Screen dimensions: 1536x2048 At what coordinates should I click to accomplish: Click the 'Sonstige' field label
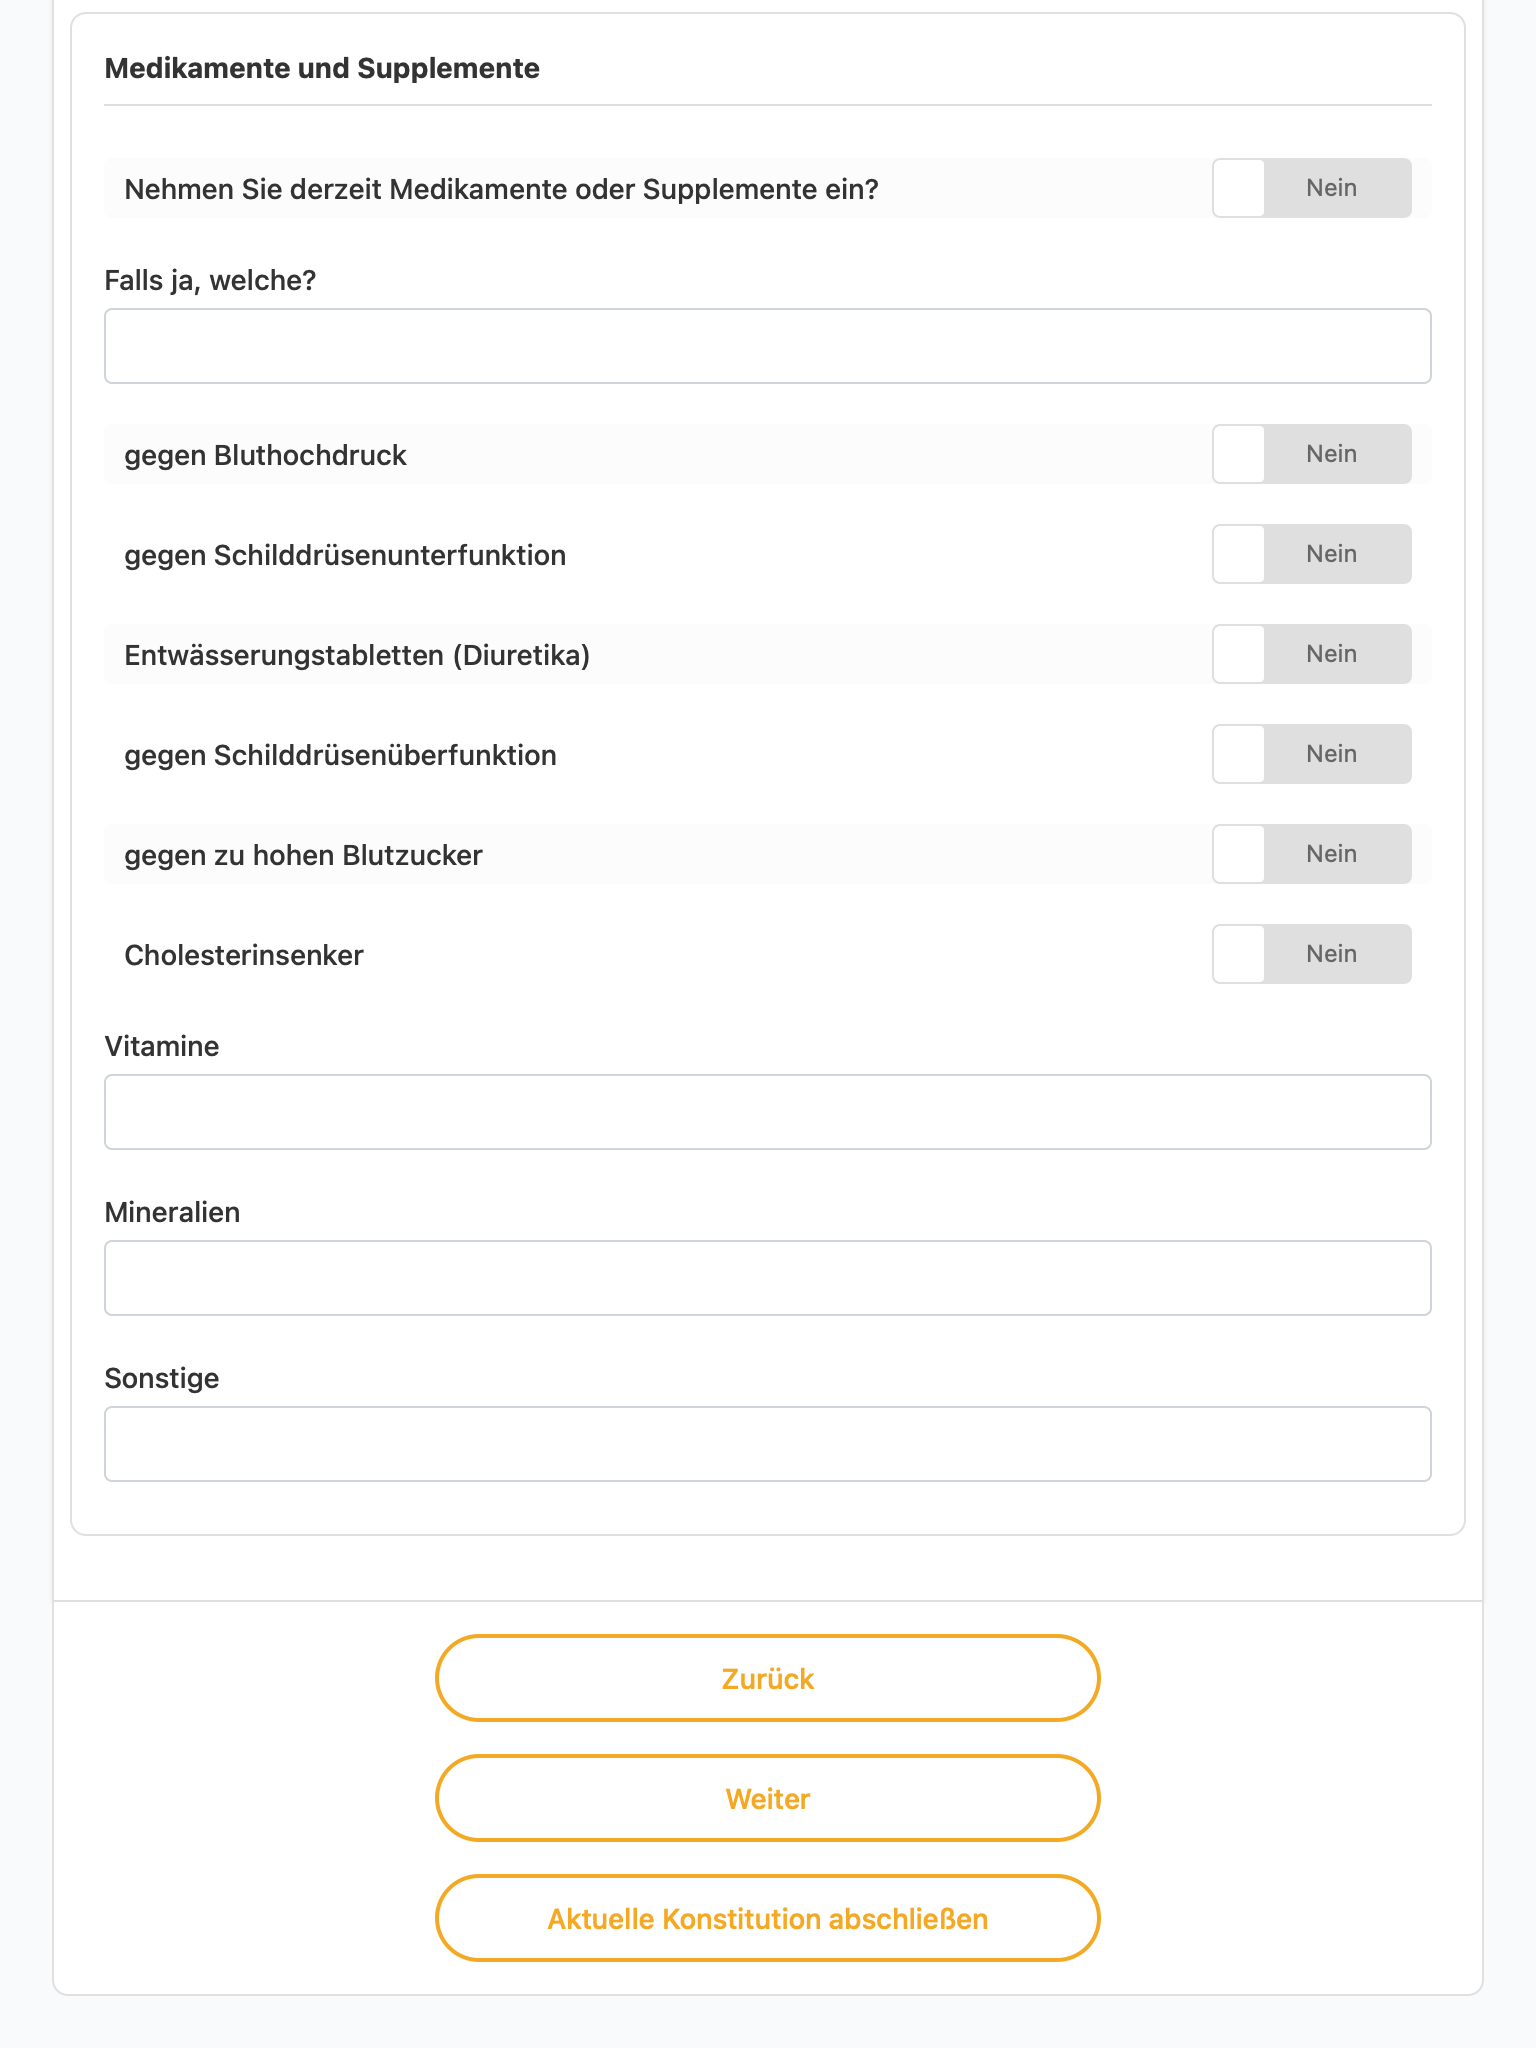coord(162,1378)
